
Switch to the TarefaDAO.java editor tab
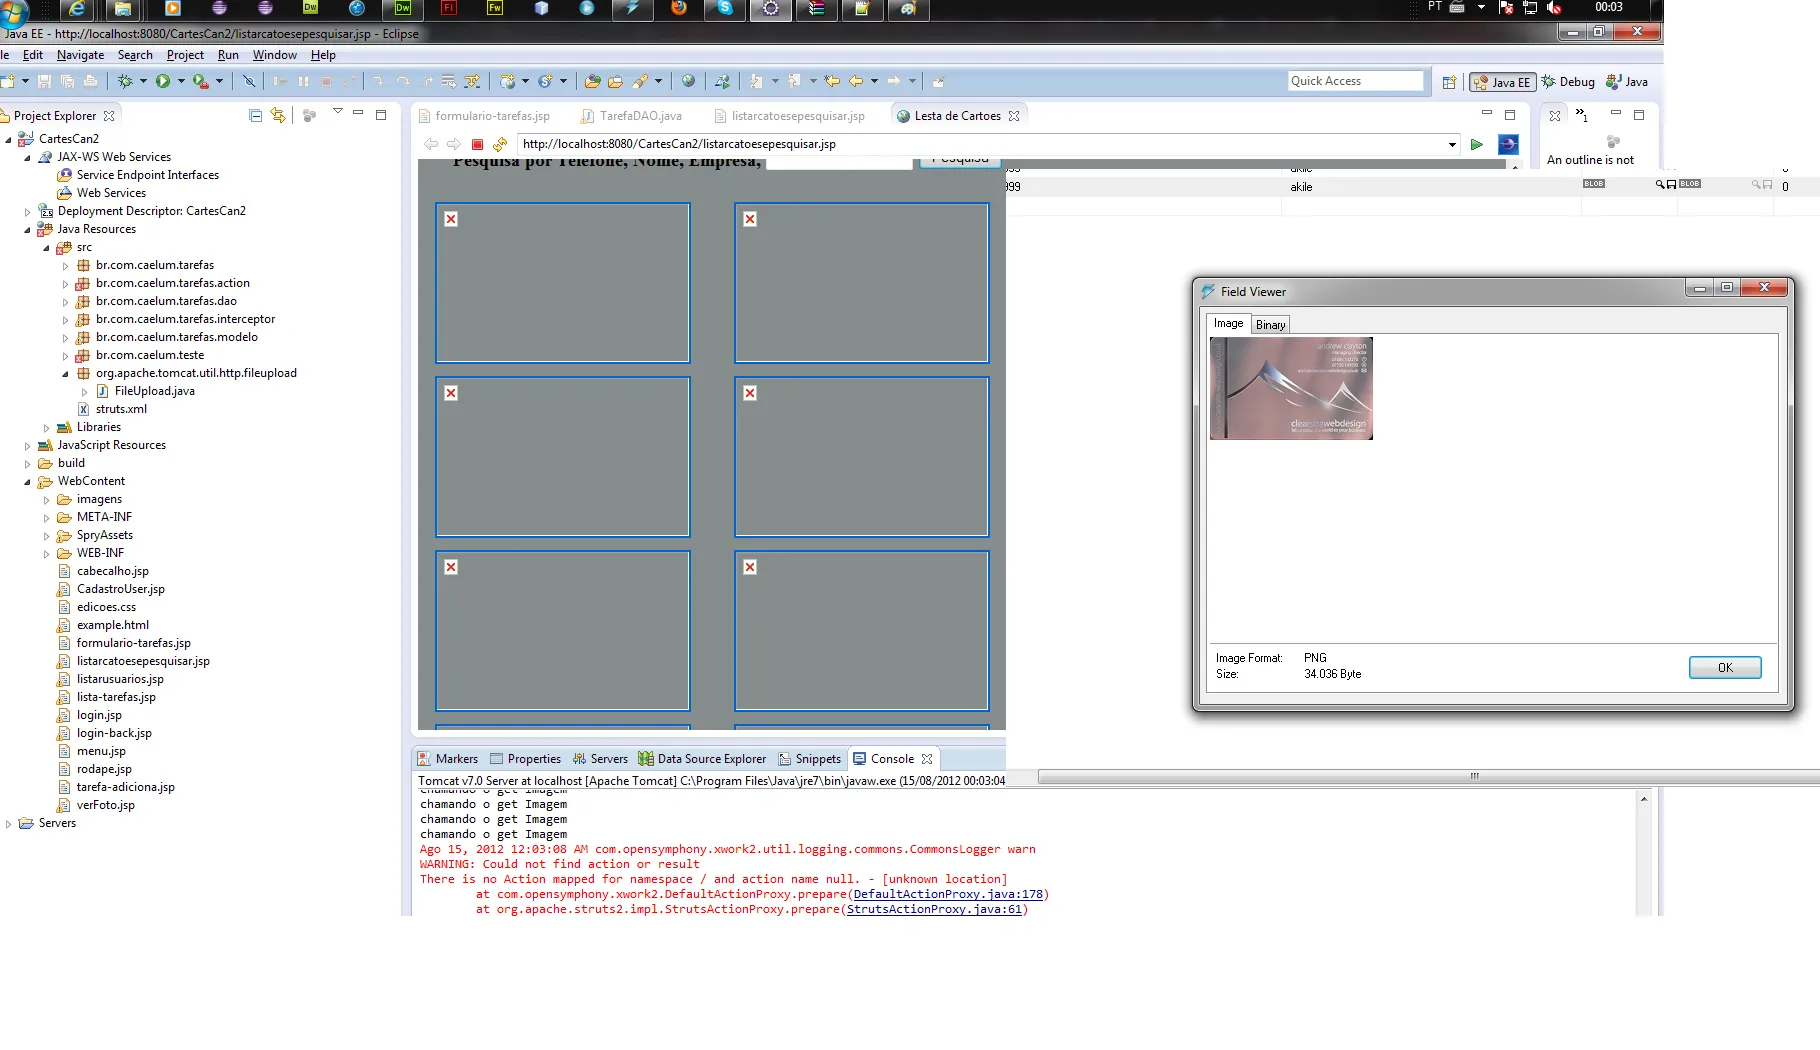pos(640,116)
